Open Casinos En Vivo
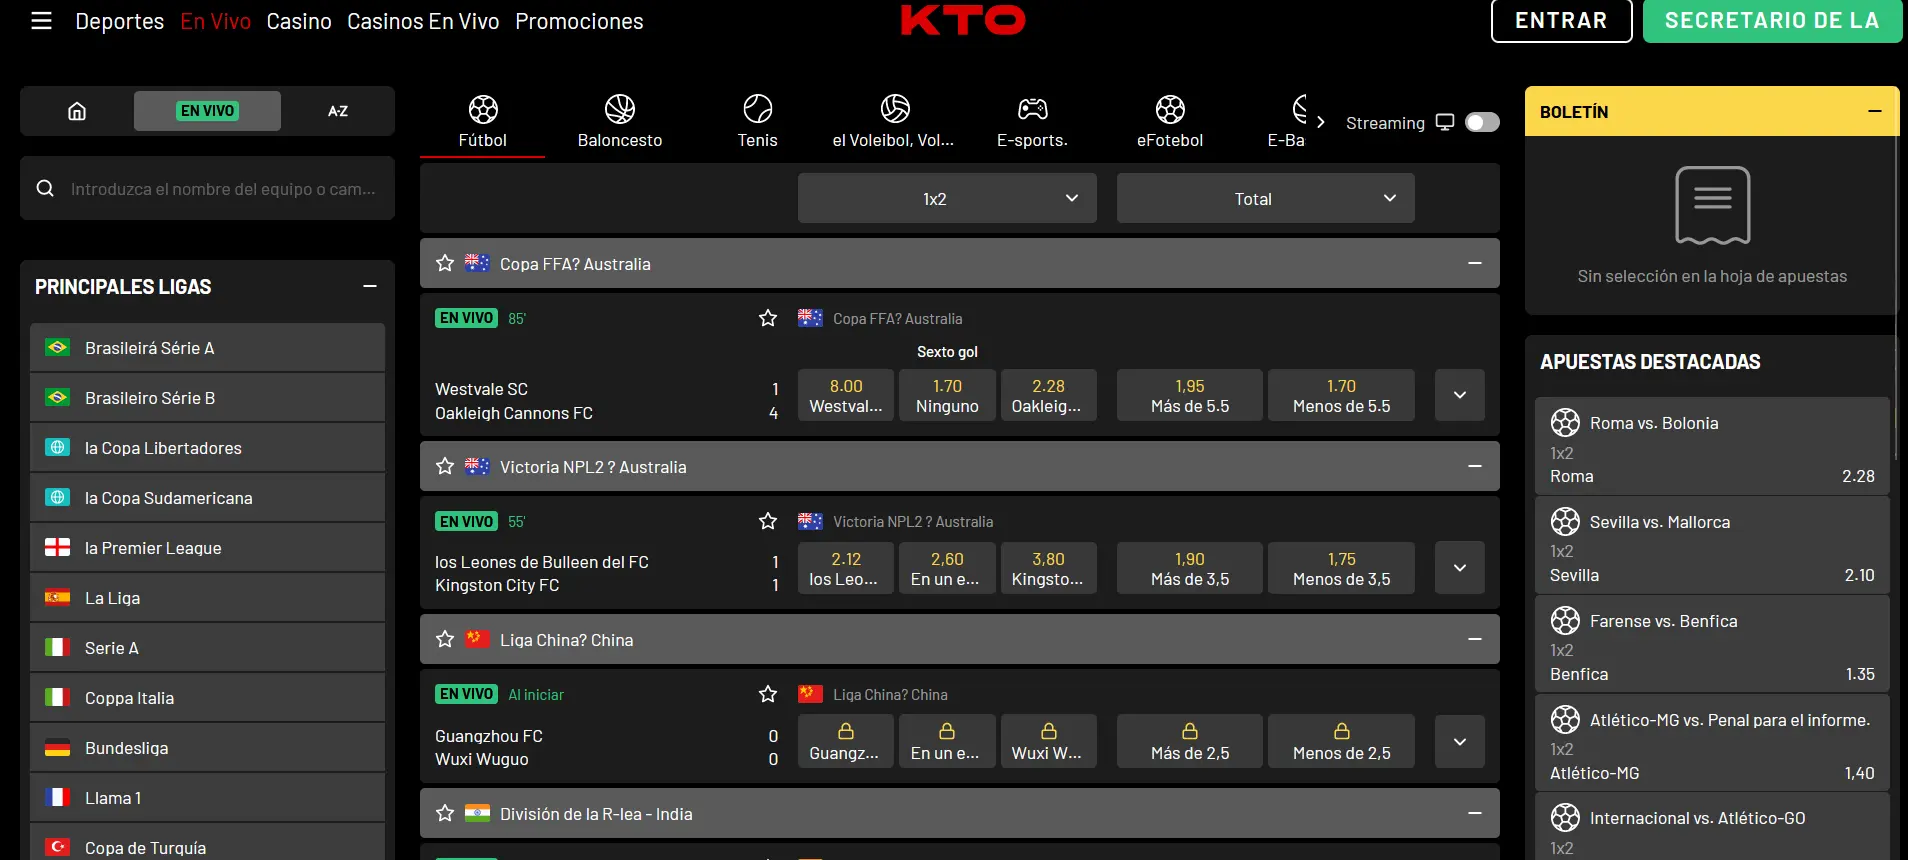 click(423, 21)
